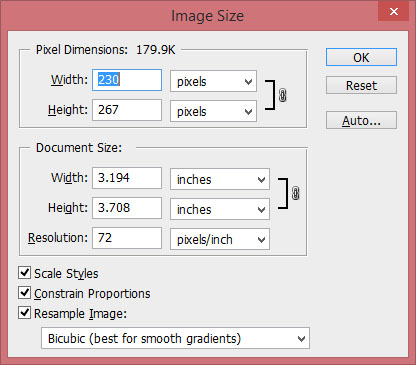Open the Auto... resolution button

click(361, 120)
